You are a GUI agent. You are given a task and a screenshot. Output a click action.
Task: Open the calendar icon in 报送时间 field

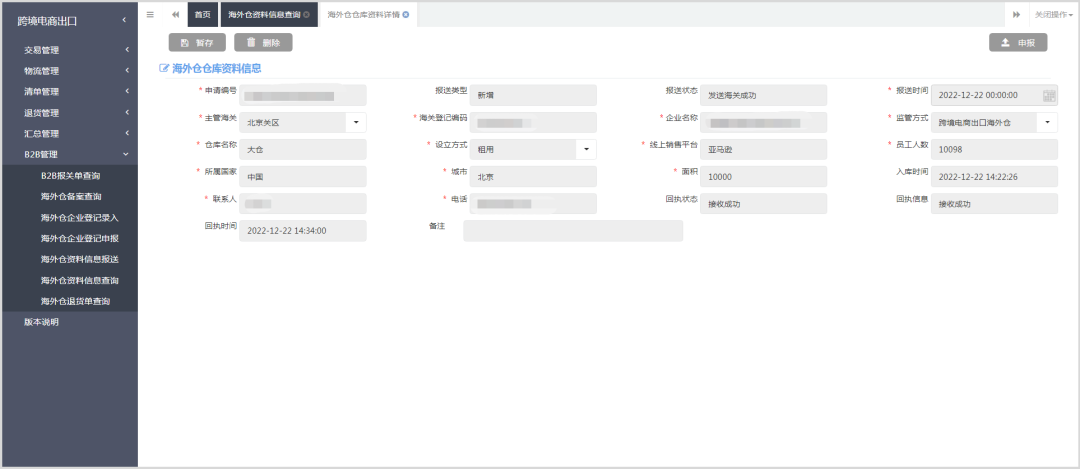tap(1049, 95)
